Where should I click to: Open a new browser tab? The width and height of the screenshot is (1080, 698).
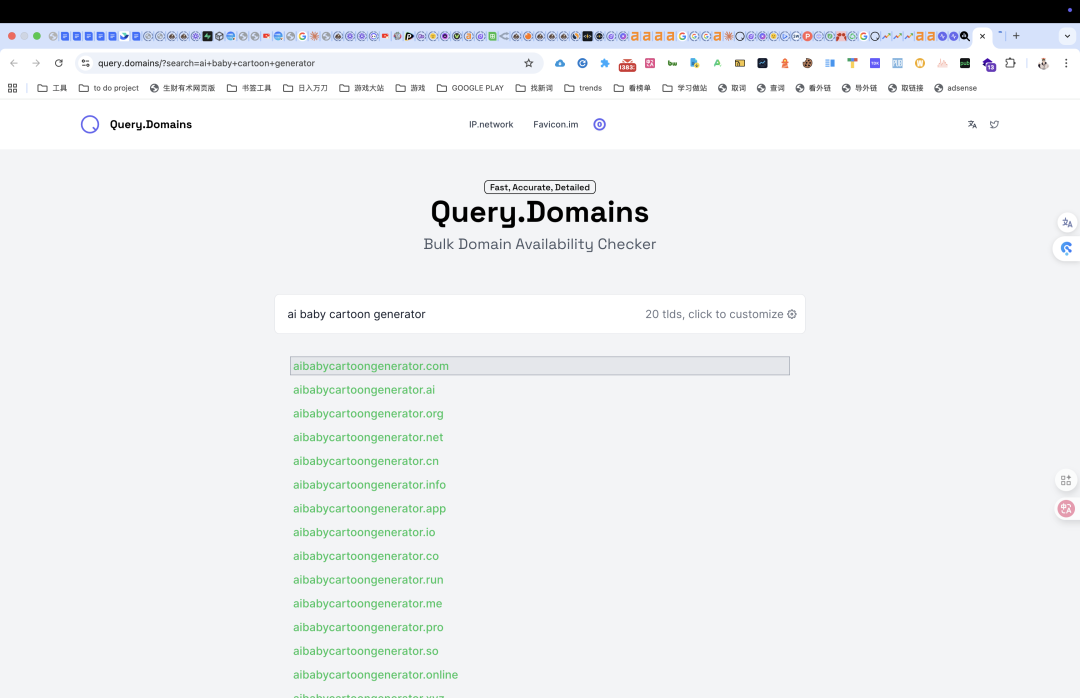coord(1016,36)
